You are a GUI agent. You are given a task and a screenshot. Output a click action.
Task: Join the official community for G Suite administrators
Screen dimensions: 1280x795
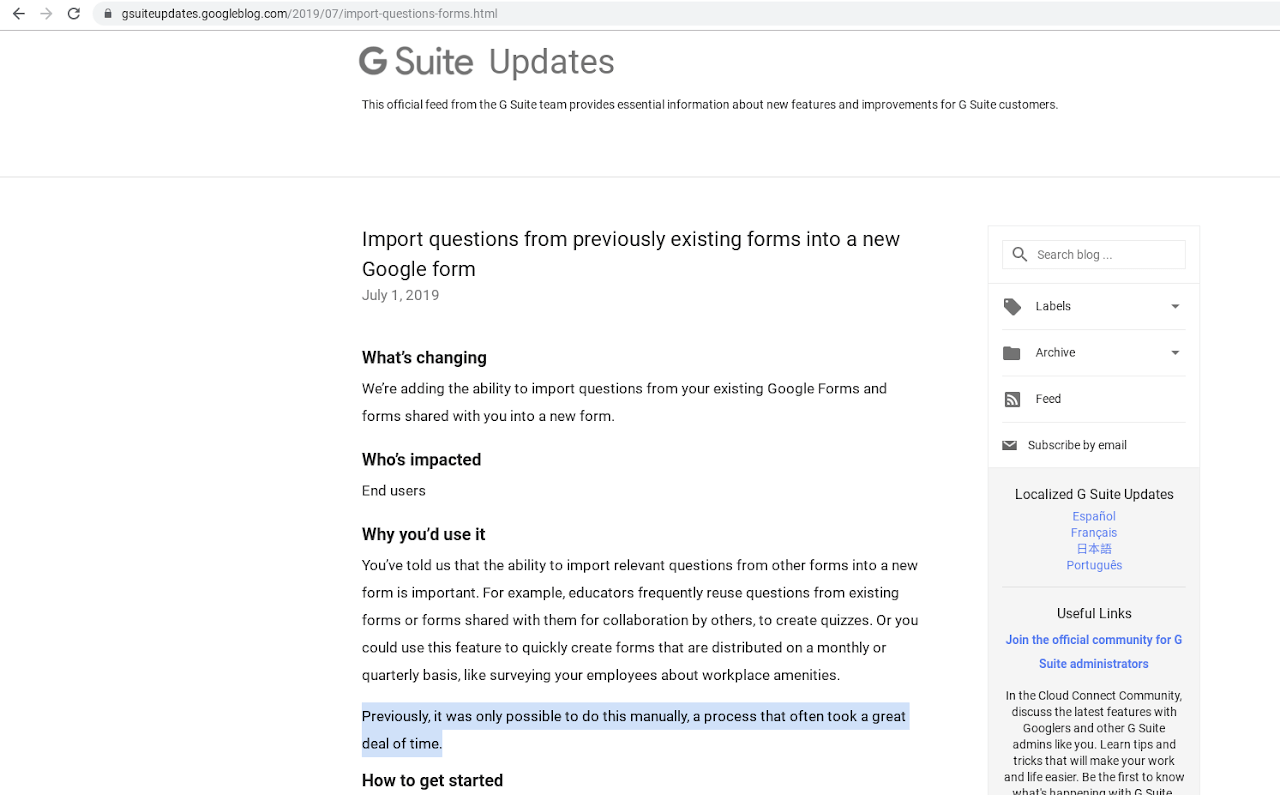[x=1094, y=652]
